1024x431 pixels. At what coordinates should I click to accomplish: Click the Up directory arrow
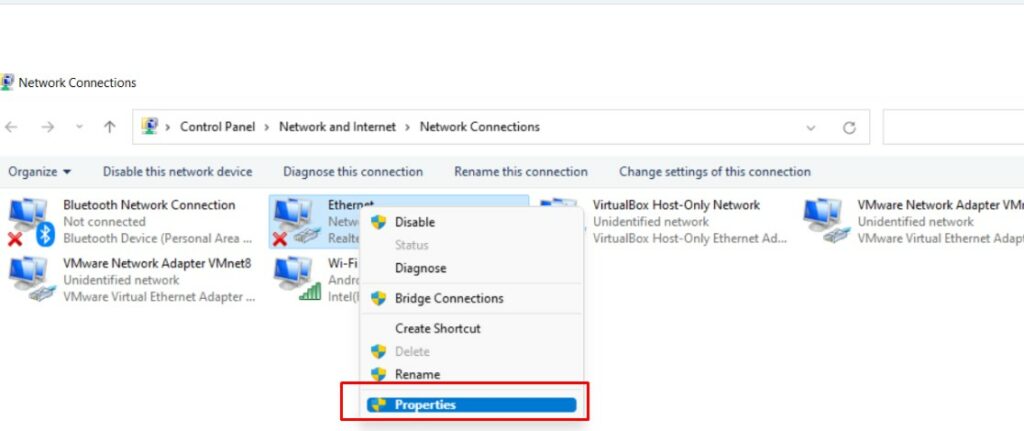click(x=110, y=127)
